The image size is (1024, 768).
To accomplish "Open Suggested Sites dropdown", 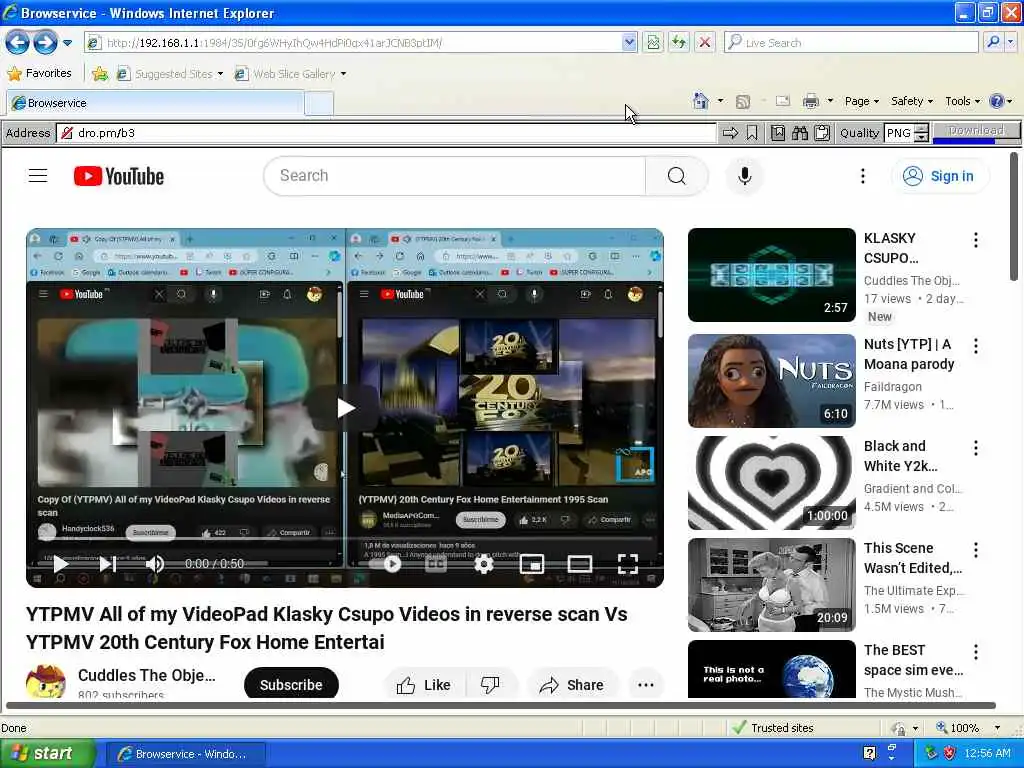I will click(x=170, y=74).
